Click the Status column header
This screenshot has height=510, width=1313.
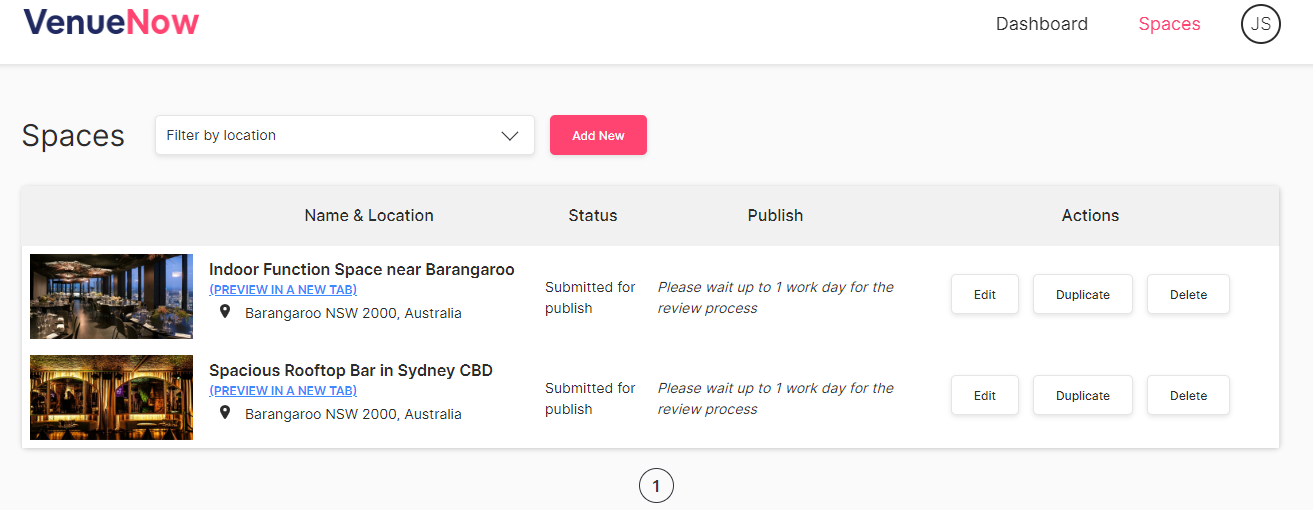coord(593,215)
